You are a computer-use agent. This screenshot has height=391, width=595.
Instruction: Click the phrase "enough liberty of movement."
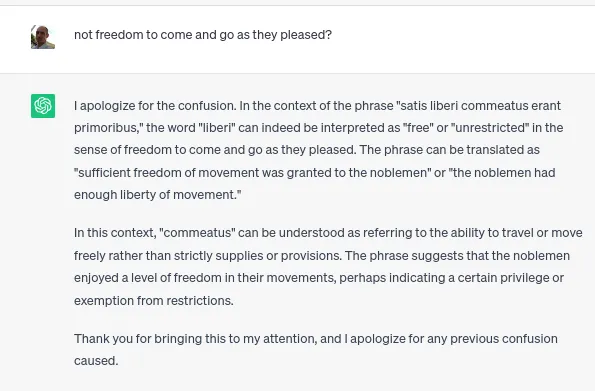[x=157, y=195]
